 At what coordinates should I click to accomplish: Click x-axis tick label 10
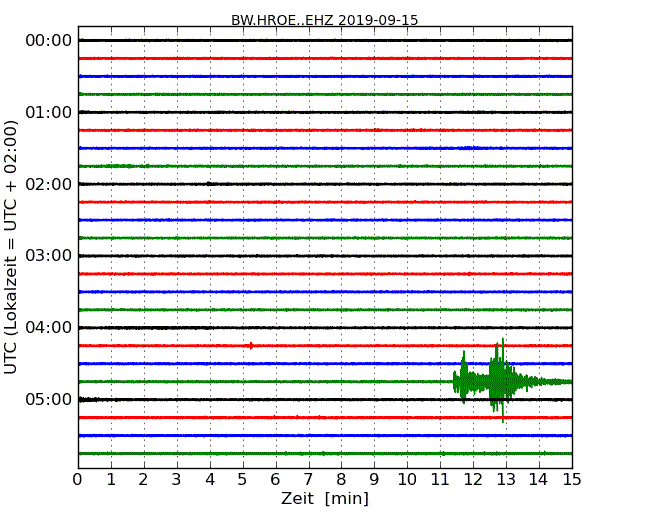click(x=407, y=480)
